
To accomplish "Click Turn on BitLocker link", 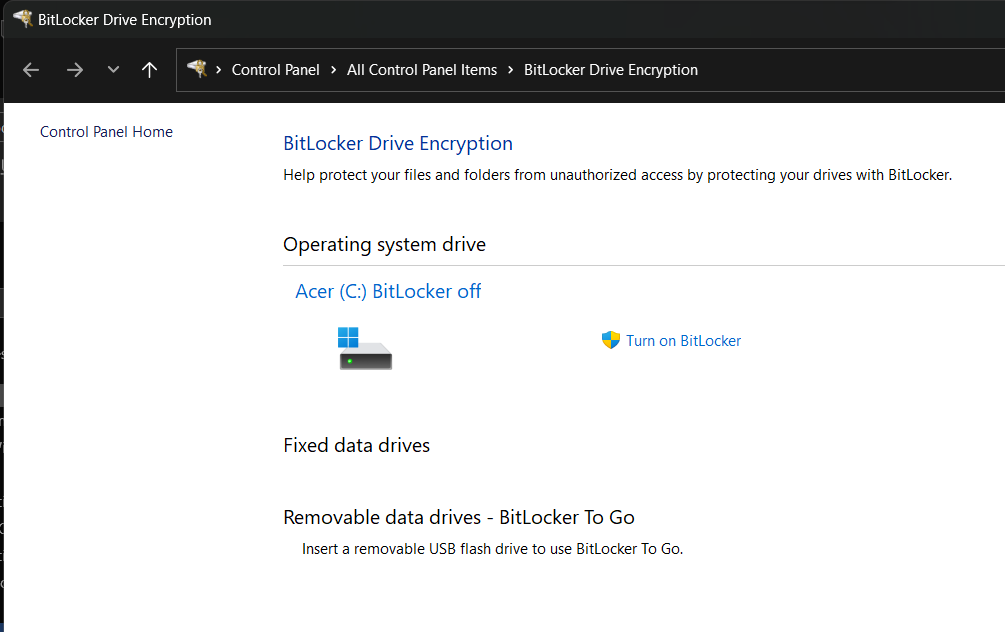I will point(683,340).
